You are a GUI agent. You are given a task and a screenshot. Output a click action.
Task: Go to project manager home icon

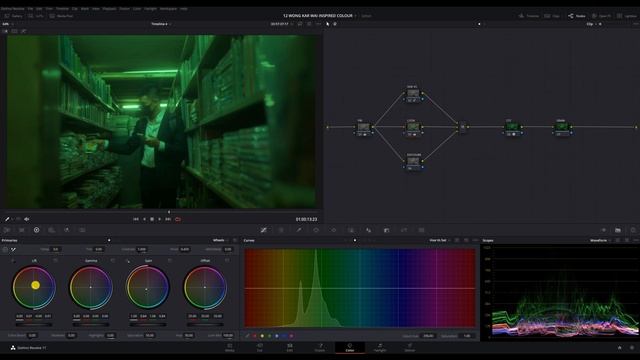coord(619,348)
